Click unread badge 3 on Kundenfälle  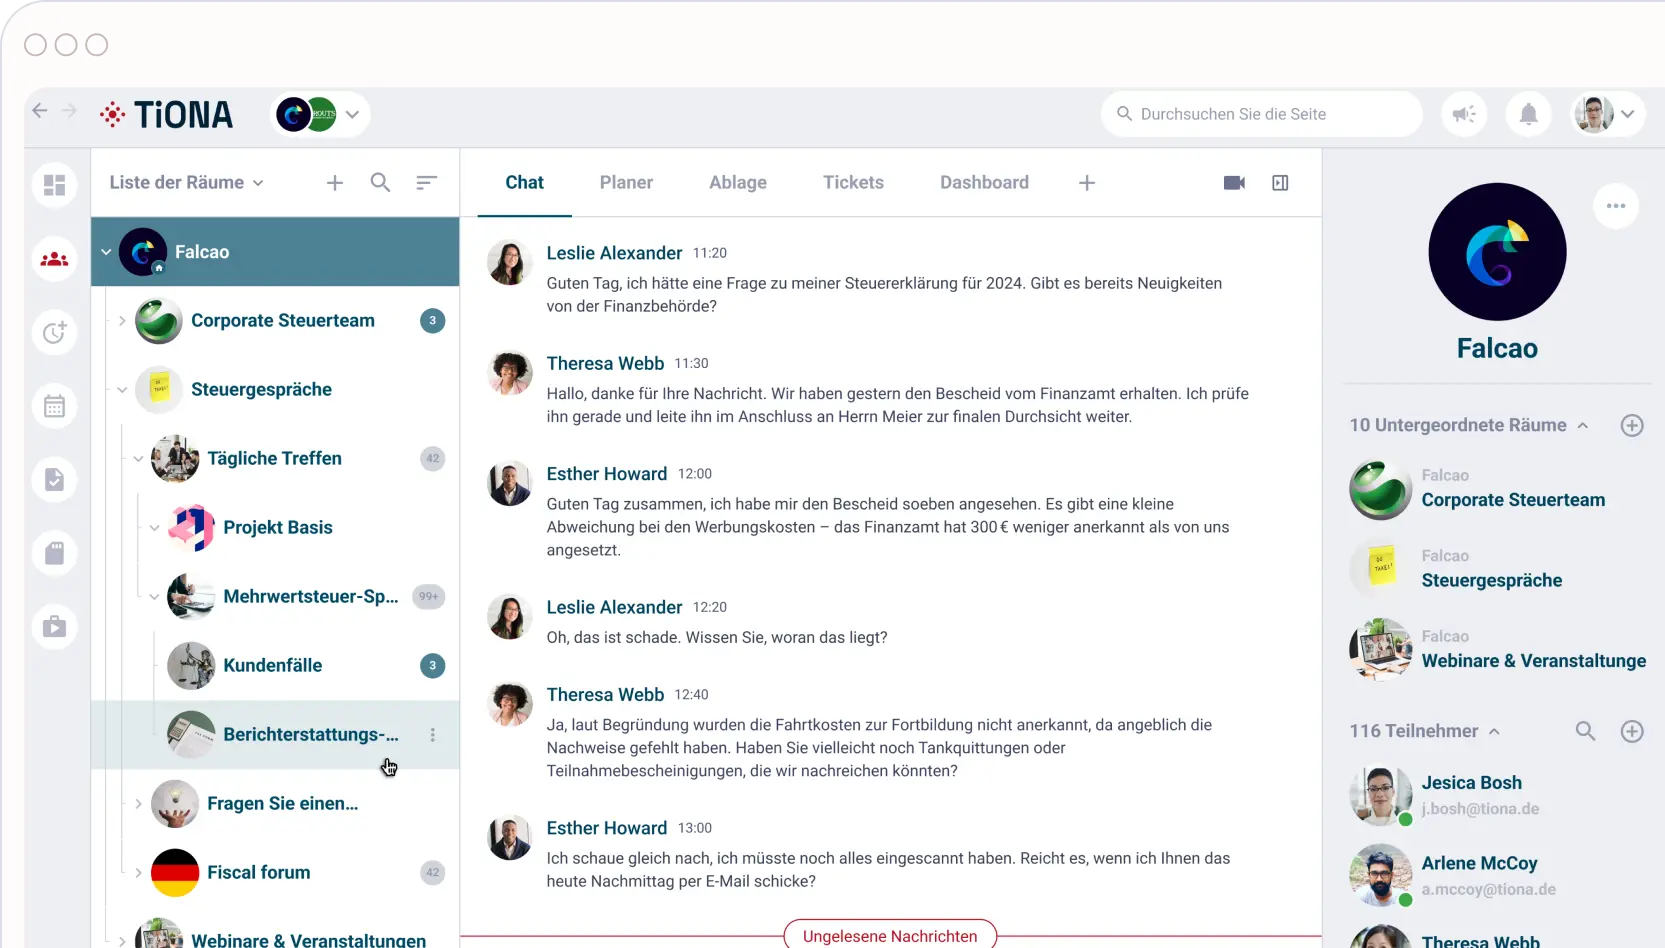(433, 666)
